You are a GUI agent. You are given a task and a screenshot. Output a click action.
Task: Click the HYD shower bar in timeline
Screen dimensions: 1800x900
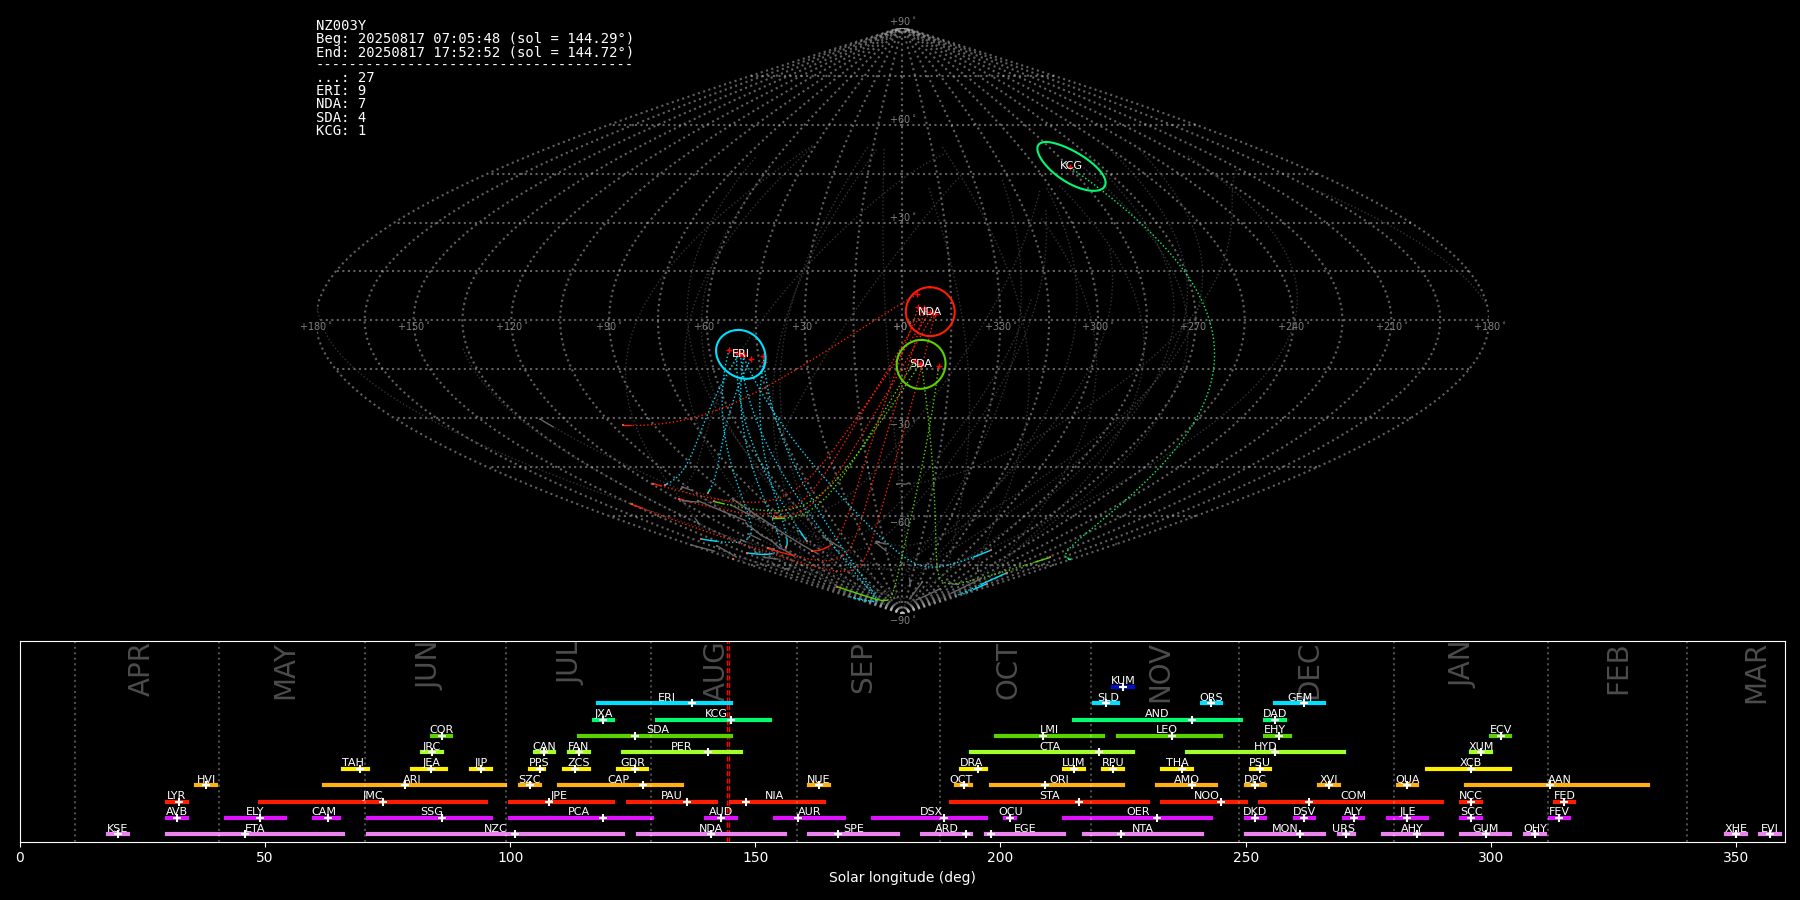tap(1265, 752)
